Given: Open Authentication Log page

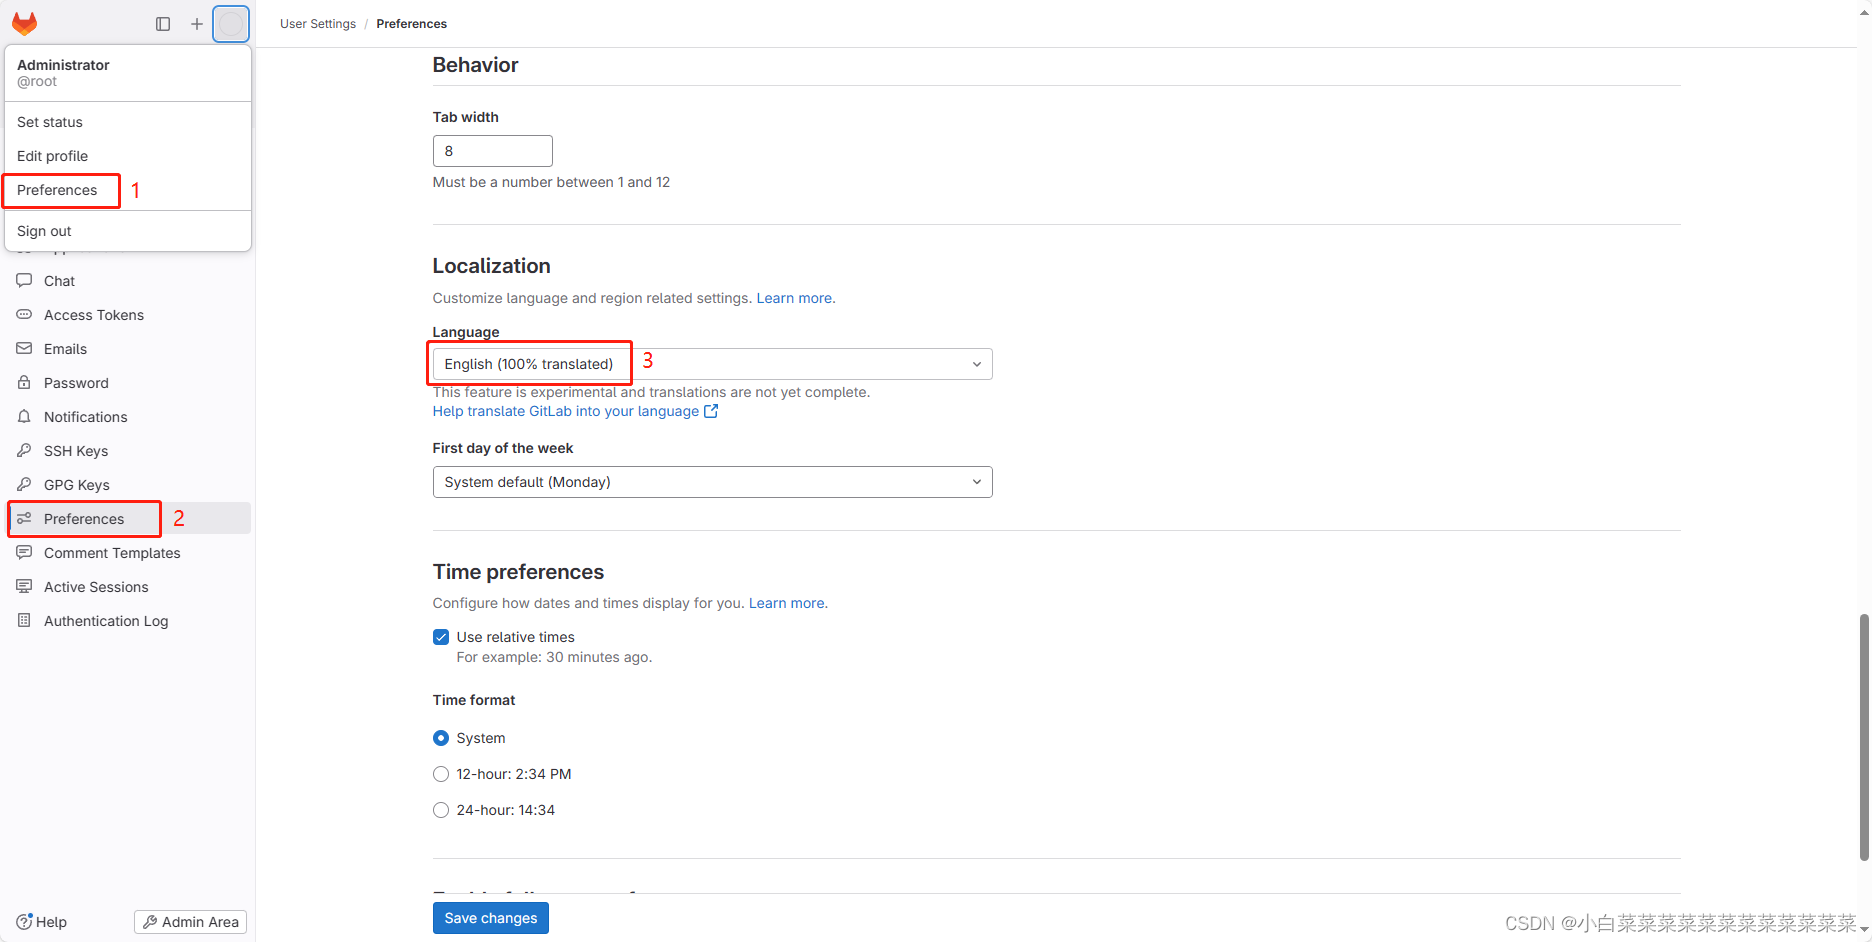Looking at the screenshot, I should click(129, 621).
